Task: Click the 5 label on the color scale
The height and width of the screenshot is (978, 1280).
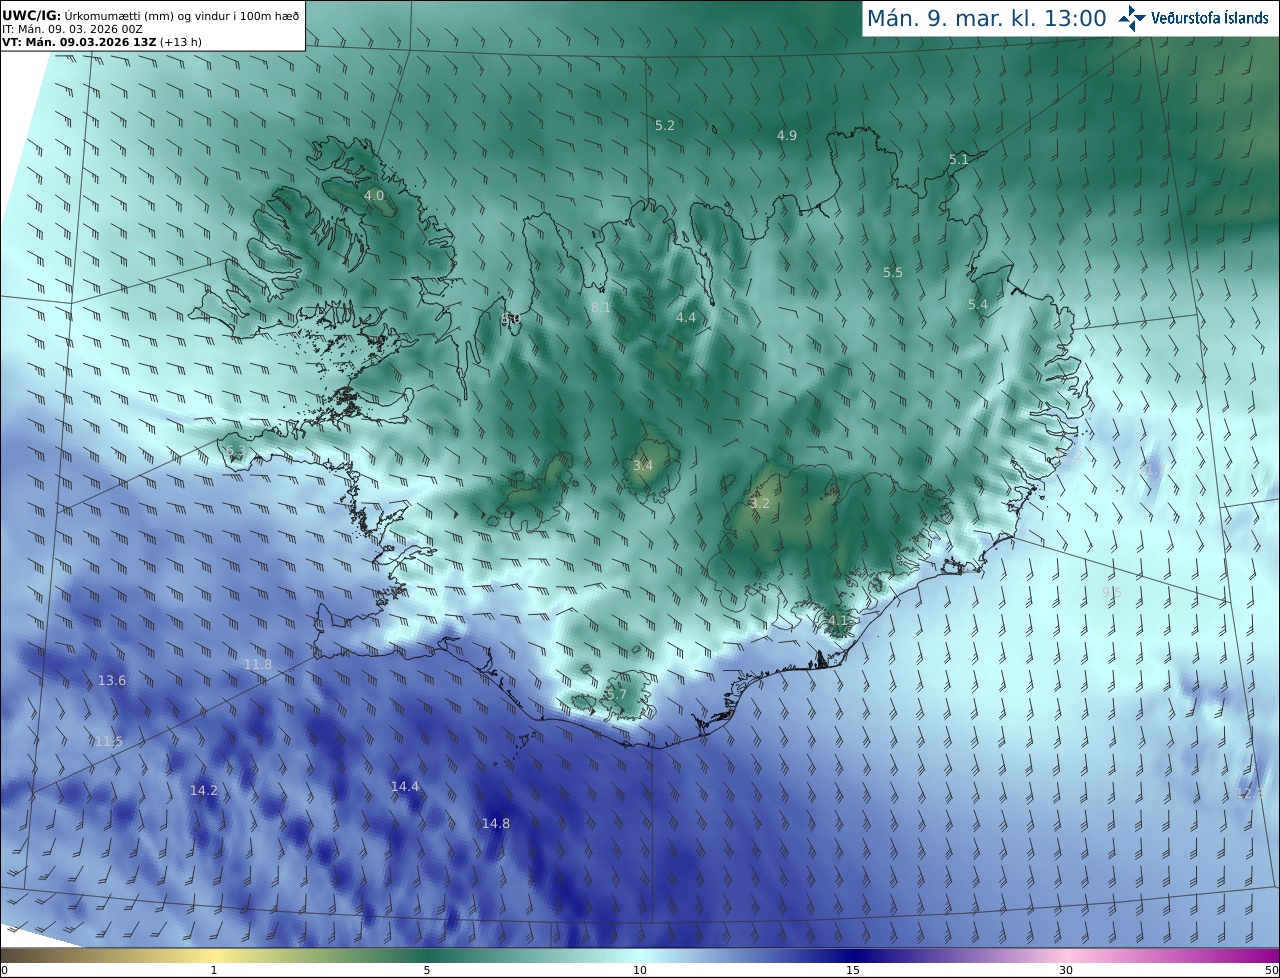Action: [x=427, y=971]
